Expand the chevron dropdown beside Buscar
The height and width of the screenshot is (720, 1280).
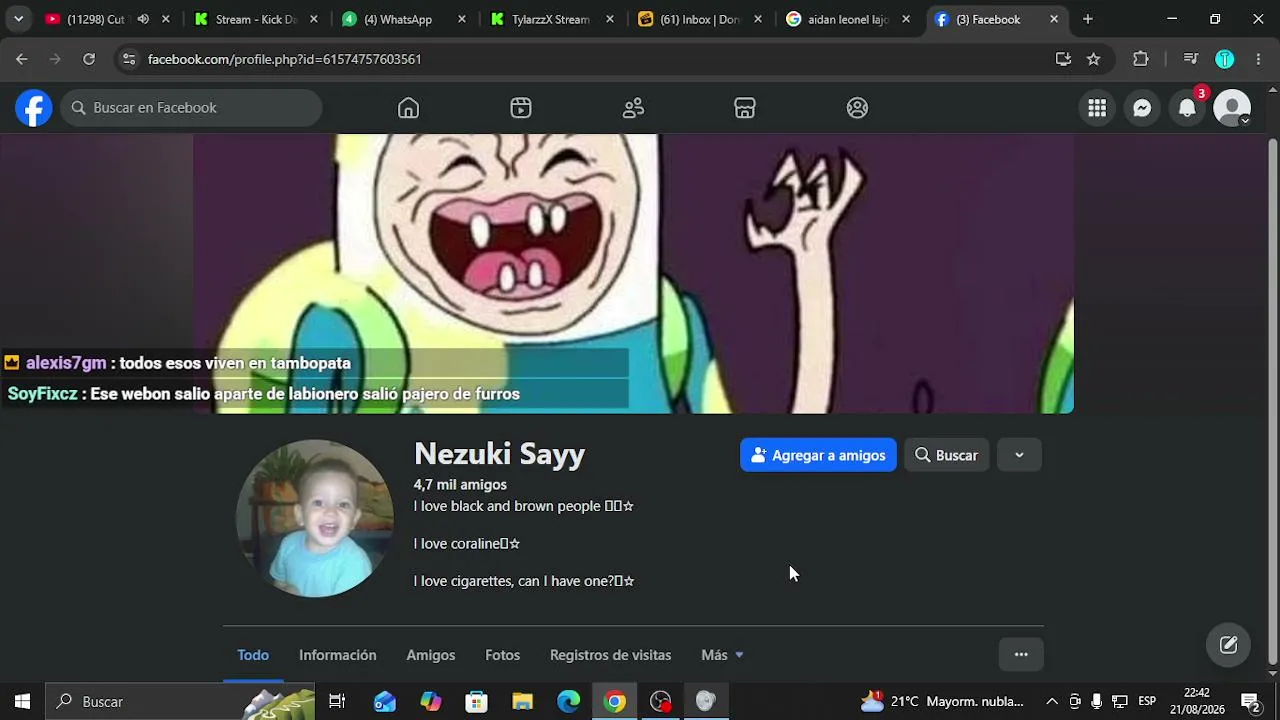click(1019, 455)
